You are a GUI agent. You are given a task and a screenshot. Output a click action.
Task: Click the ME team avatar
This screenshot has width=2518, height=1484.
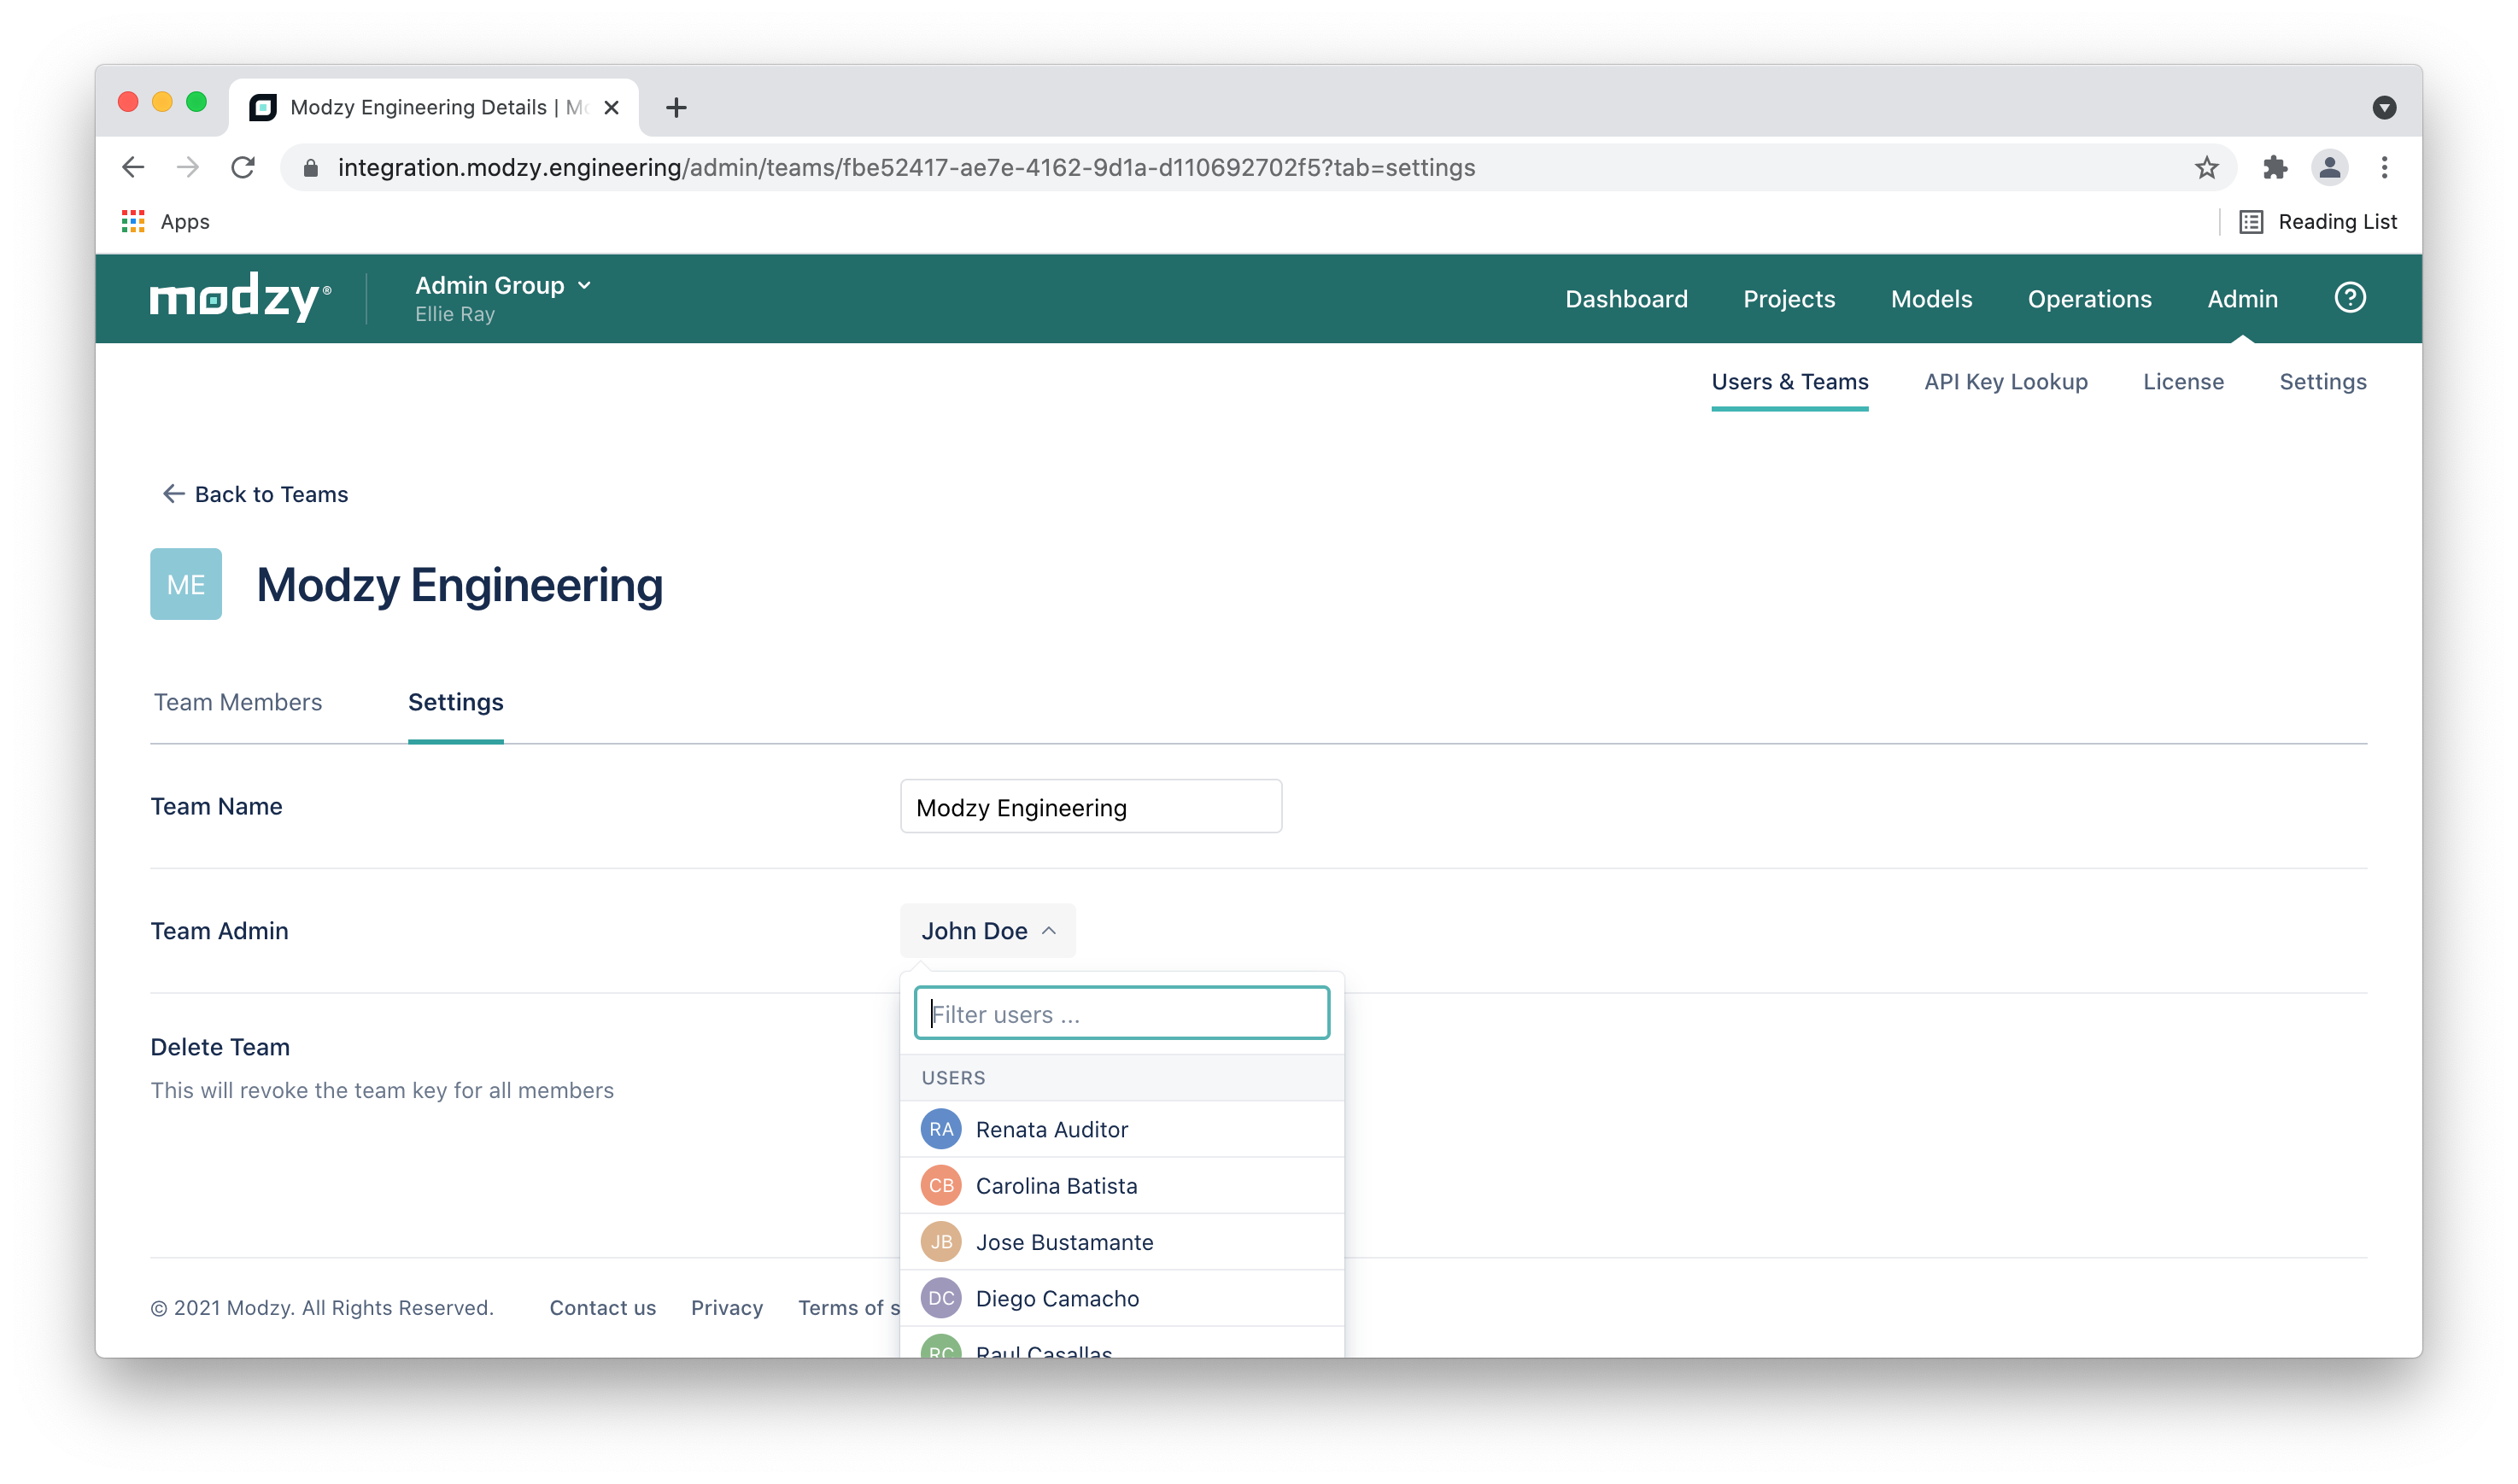186,584
